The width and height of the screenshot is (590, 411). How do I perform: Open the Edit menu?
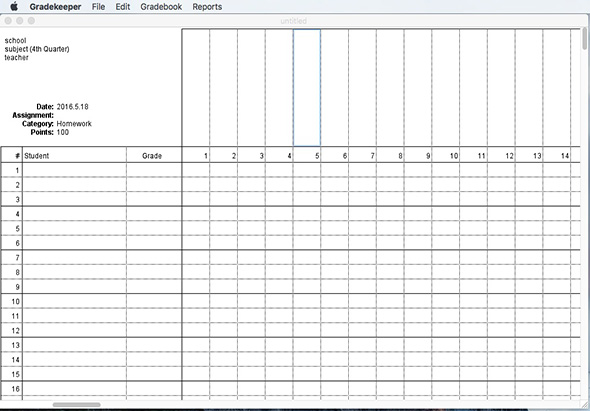123,7
